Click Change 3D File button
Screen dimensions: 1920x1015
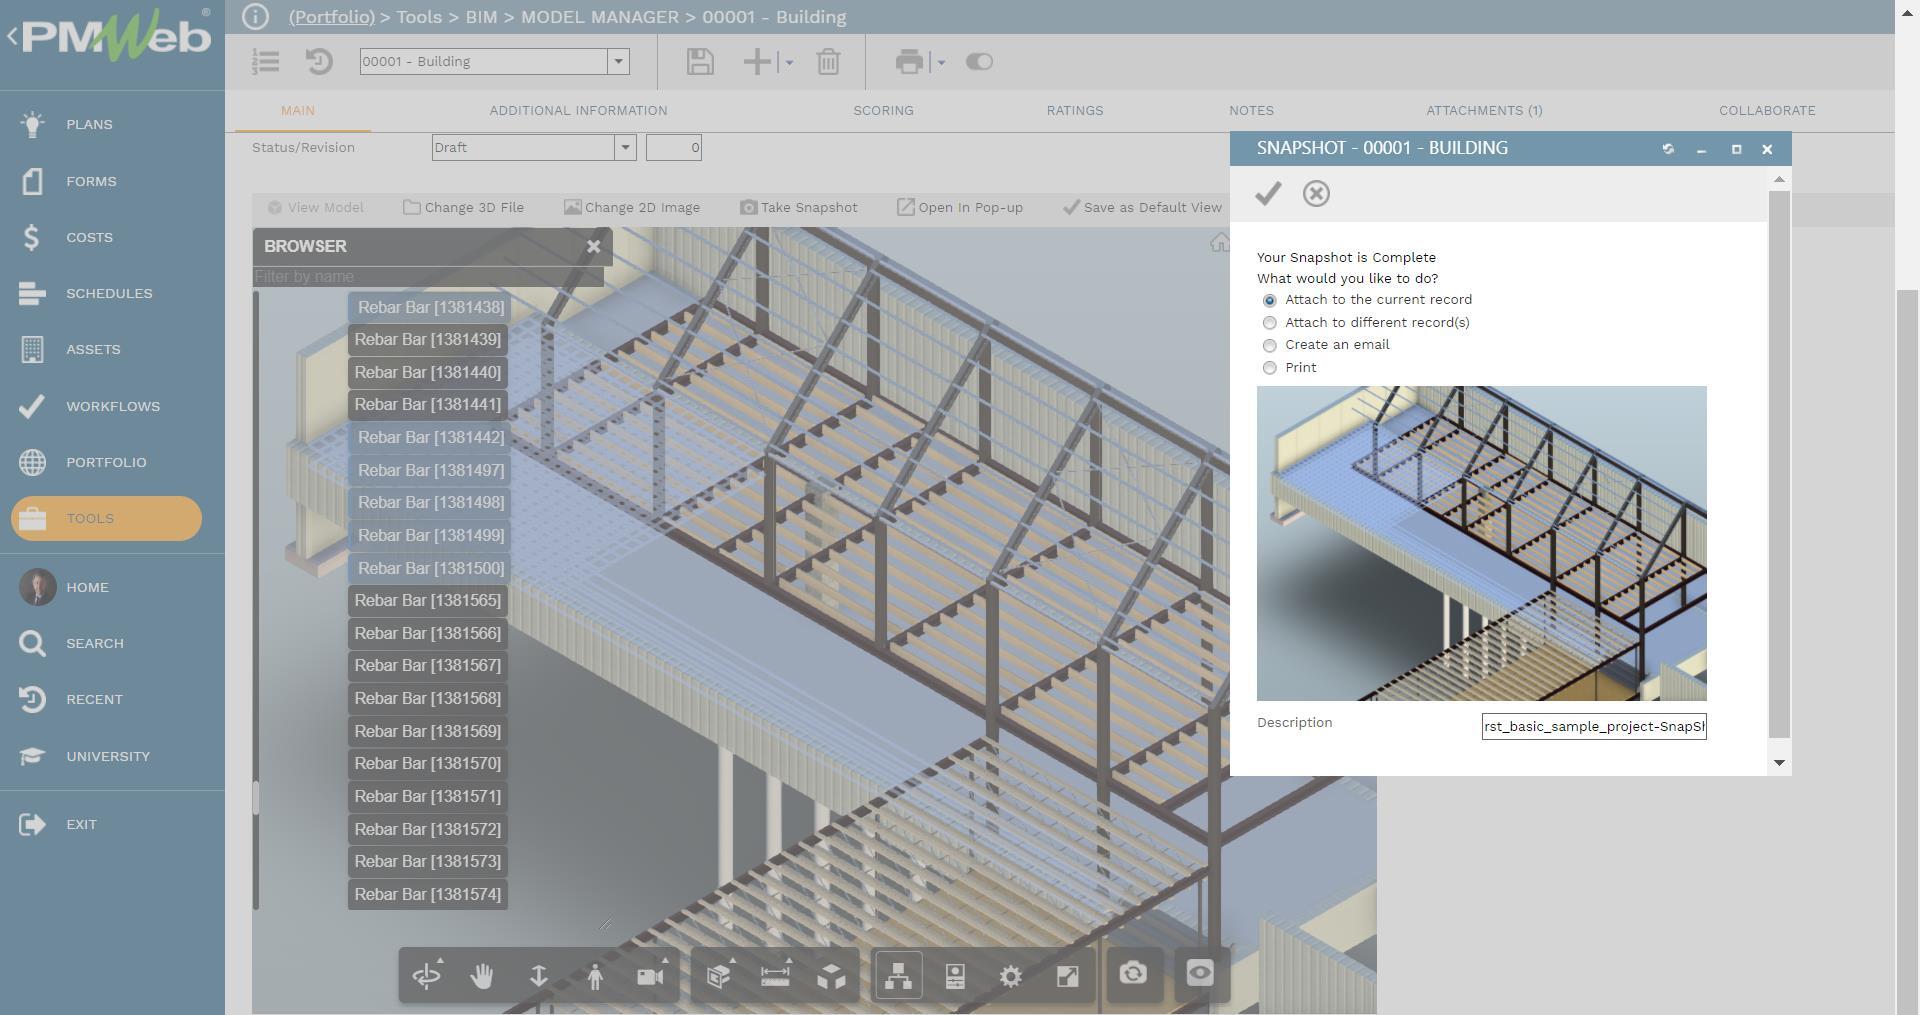pyautogui.click(x=463, y=208)
